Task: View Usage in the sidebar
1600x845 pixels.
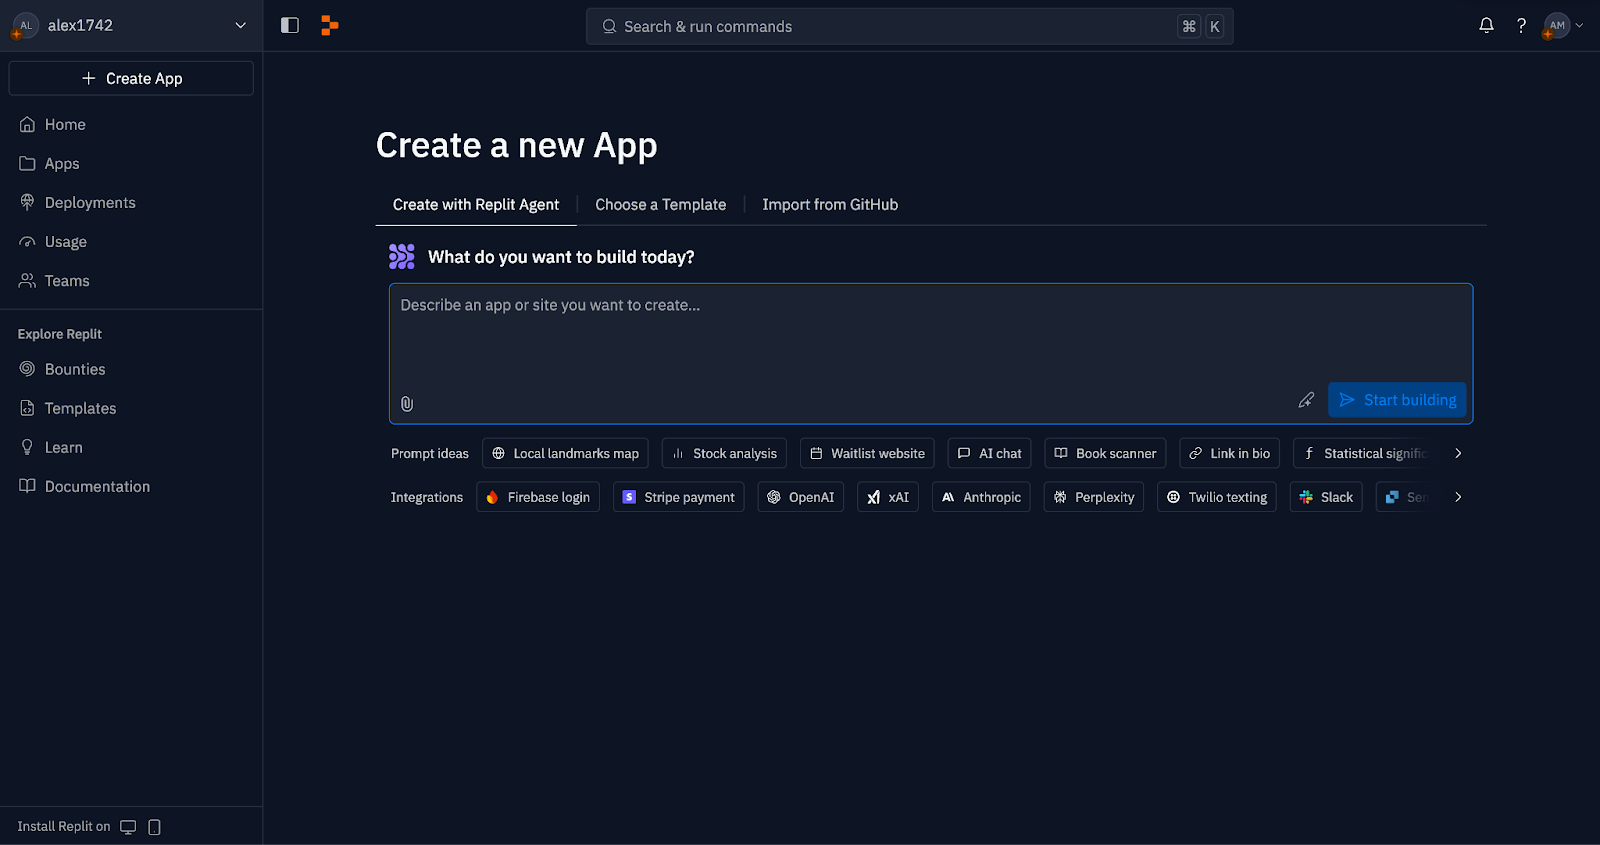Action: click(x=131, y=241)
